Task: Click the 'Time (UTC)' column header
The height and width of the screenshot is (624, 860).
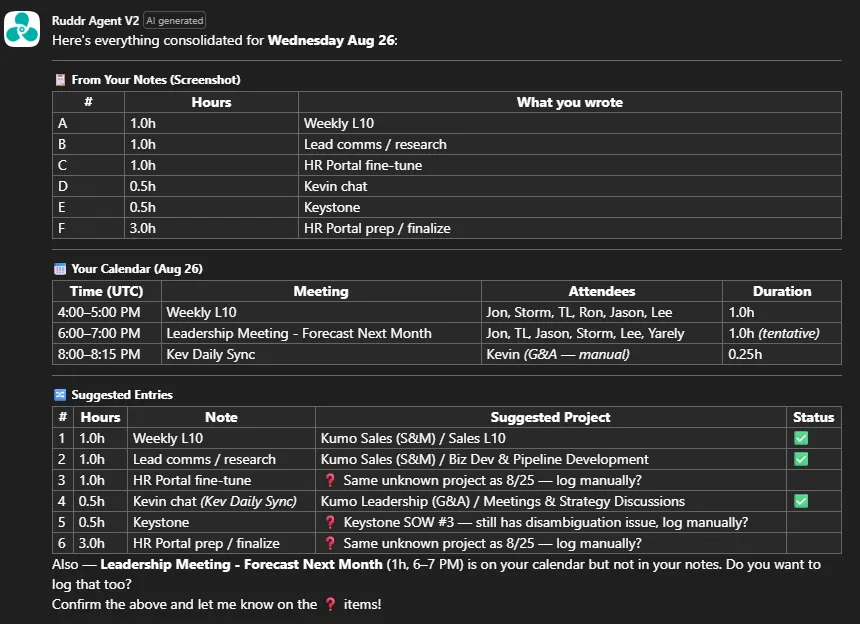Action: (106, 291)
